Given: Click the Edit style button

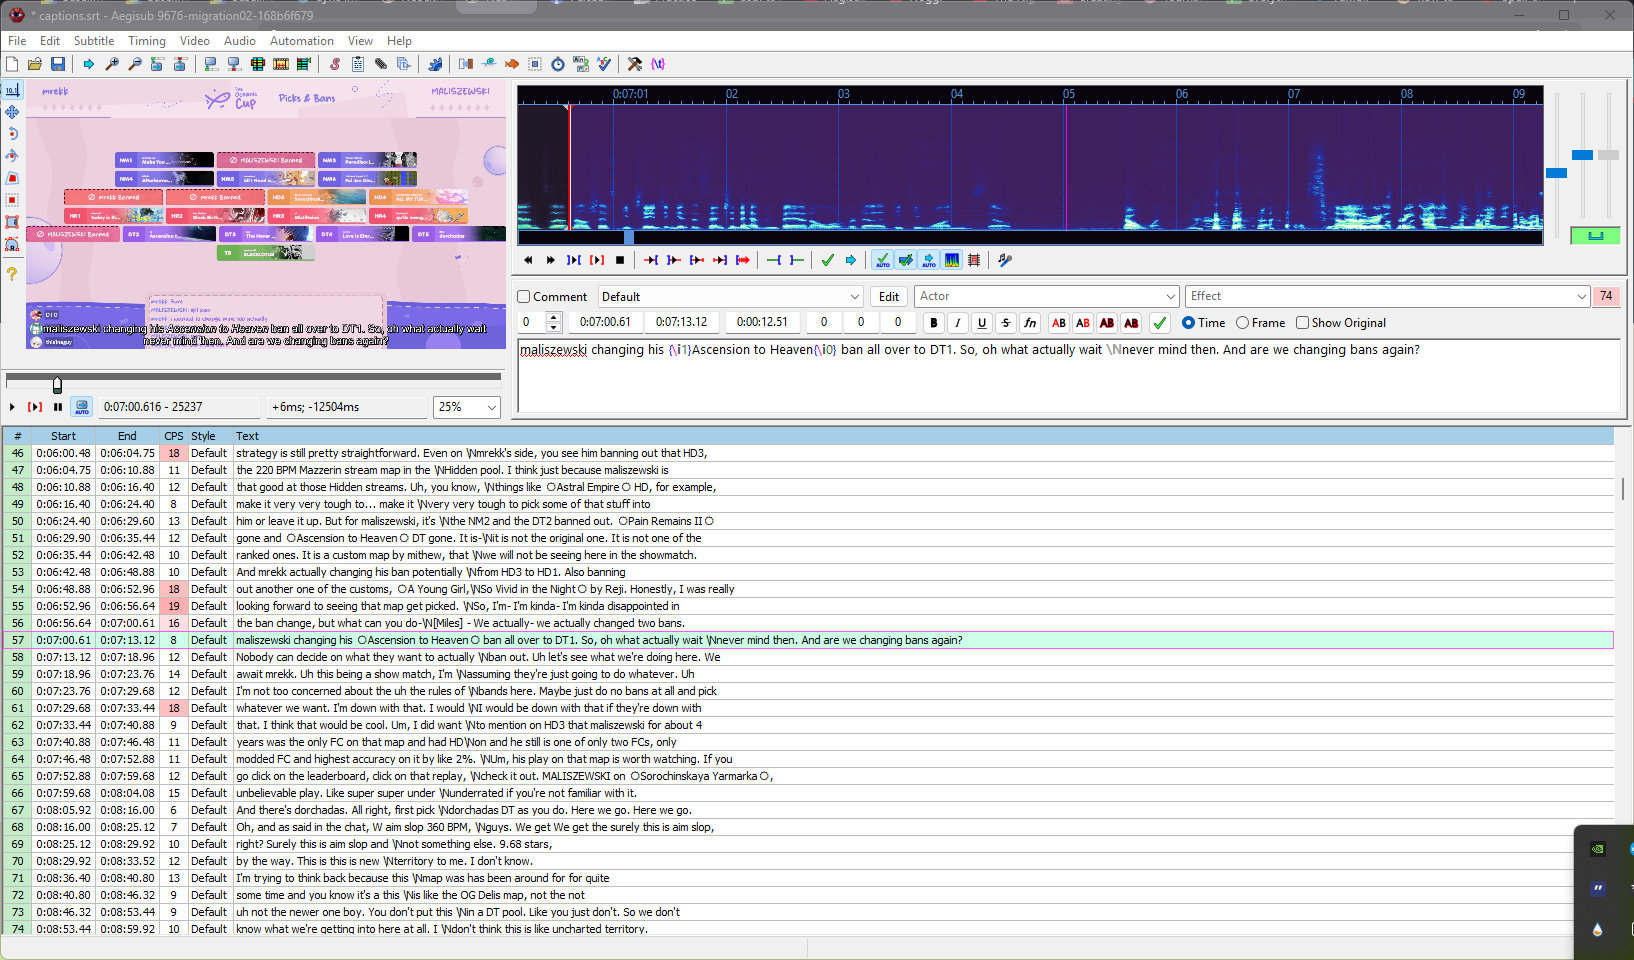Looking at the screenshot, I should tap(888, 297).
